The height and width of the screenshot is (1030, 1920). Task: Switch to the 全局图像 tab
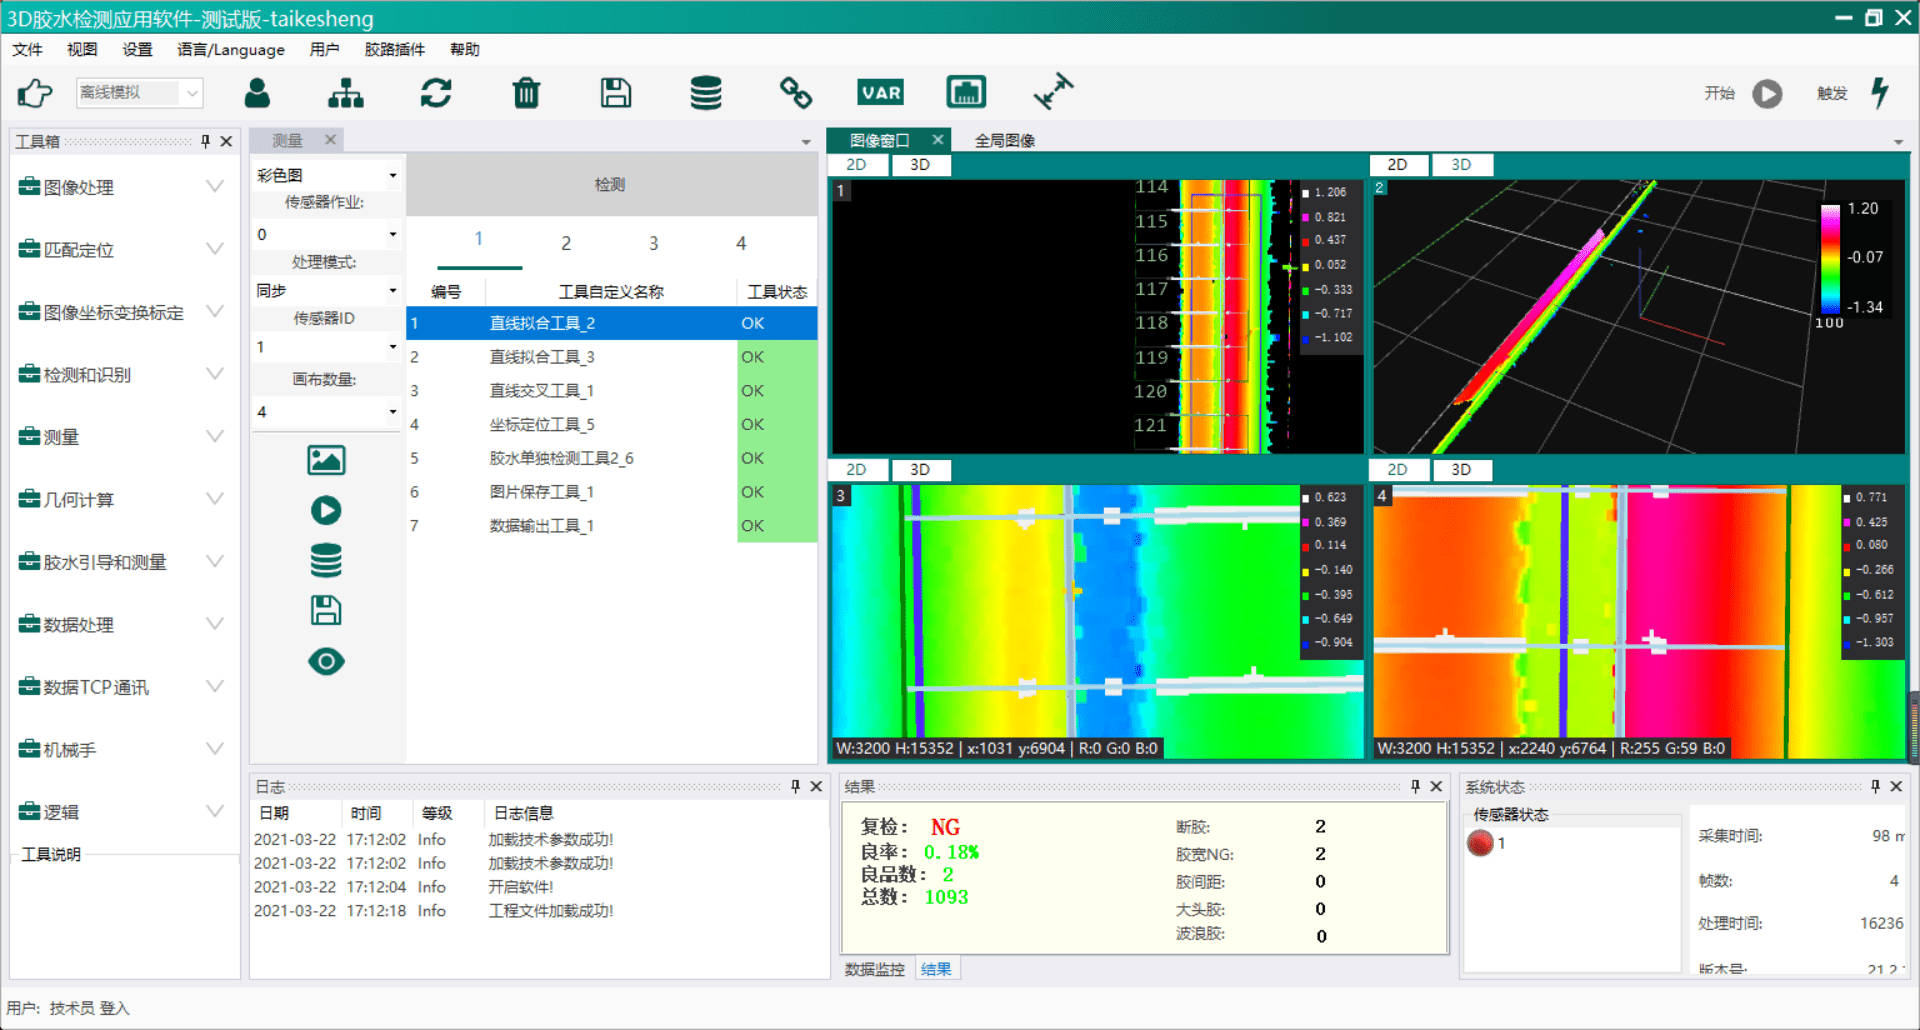click(1004, 141)
